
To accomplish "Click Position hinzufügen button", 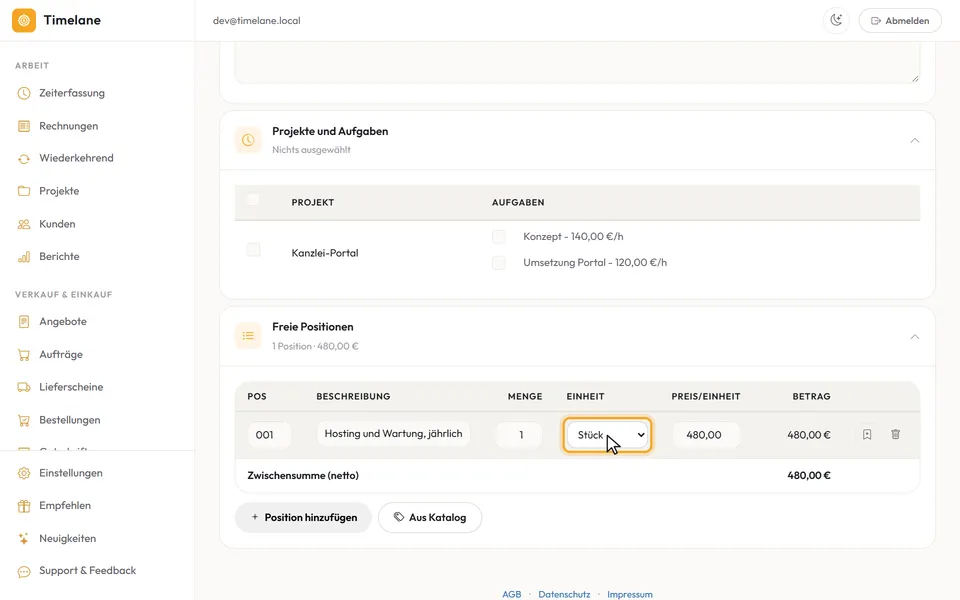I will tap(304, 517).
